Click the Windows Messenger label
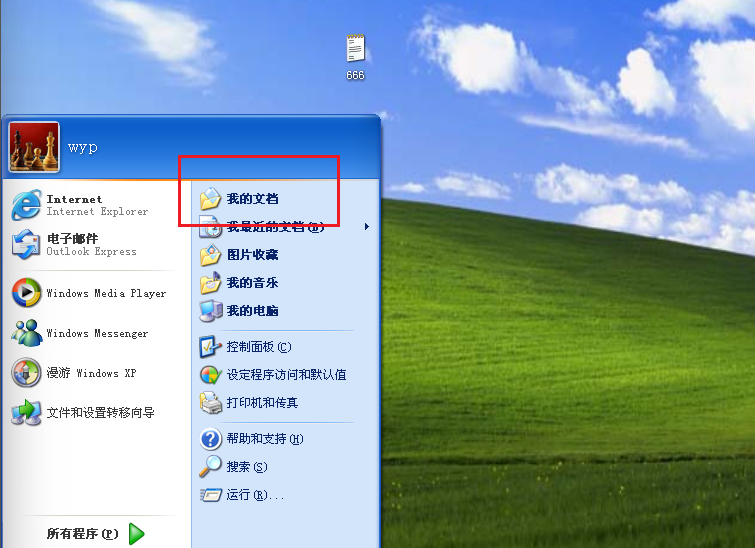755x548 pixels. coord(97,333)
